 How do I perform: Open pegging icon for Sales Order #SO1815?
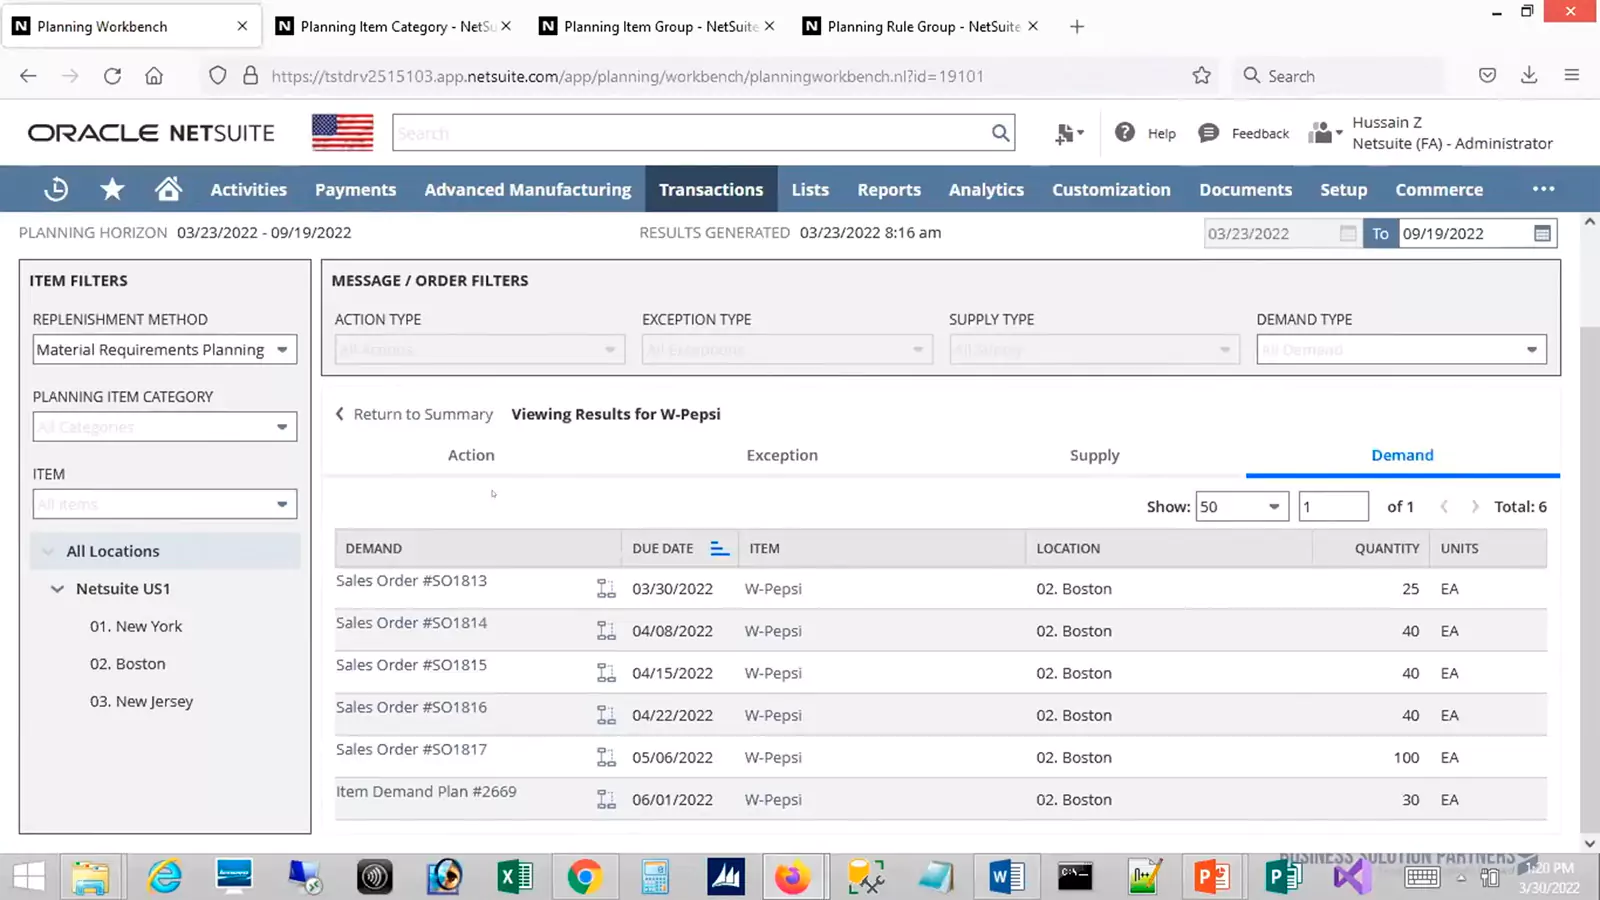tap(606, 673)
